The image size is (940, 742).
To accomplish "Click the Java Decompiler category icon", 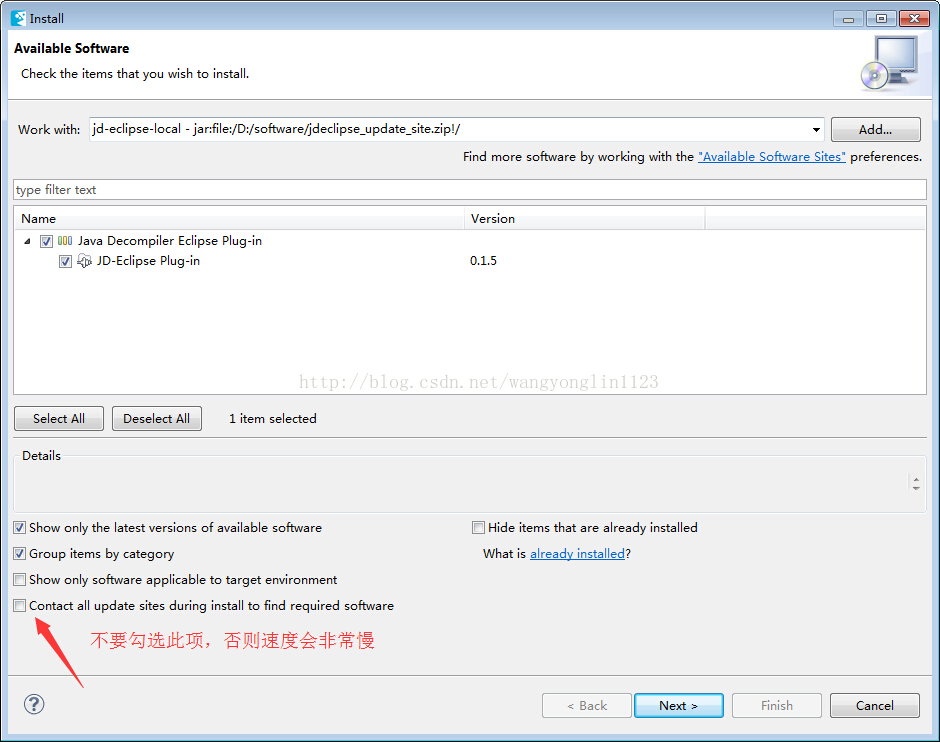I will point(65,241).
